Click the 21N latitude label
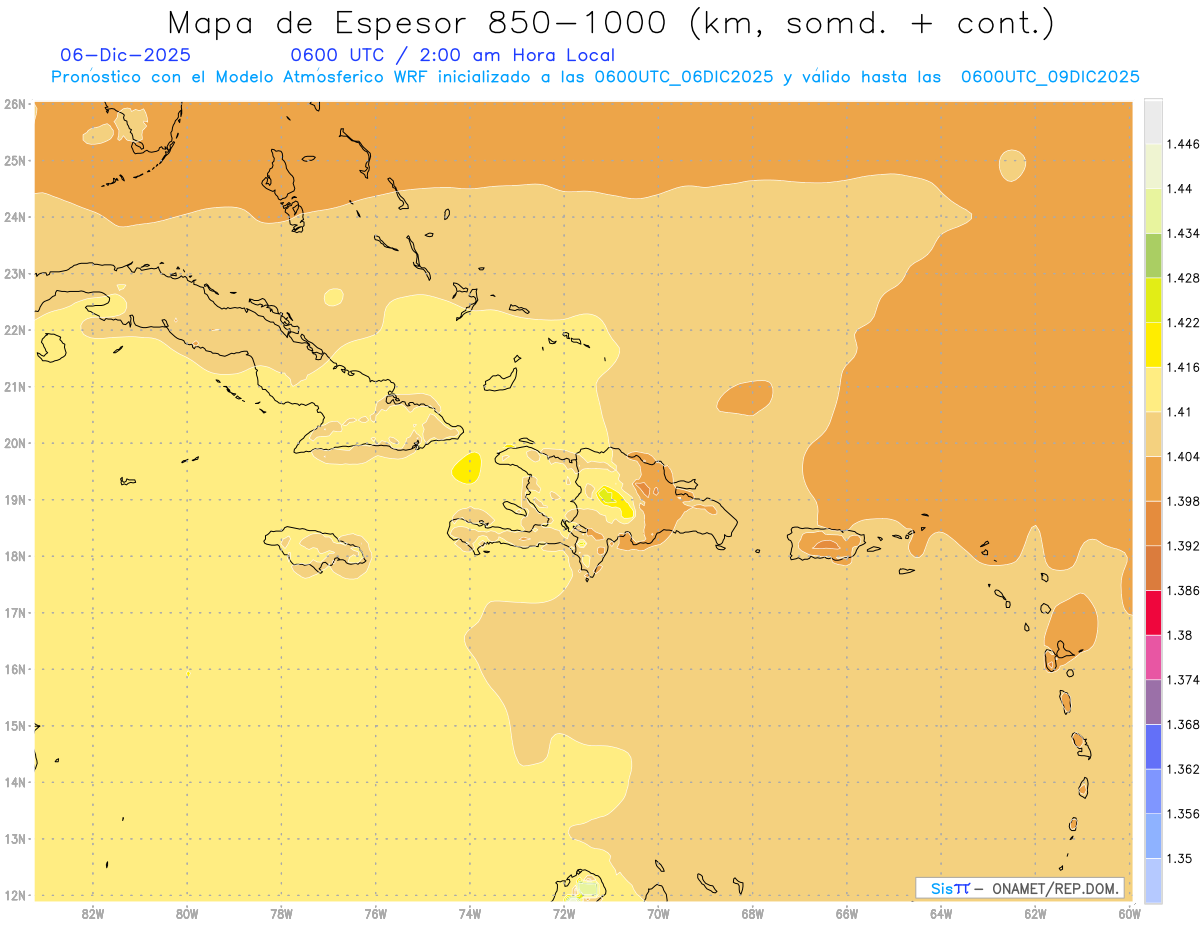 pyautogui.click(x=14, y=386)
